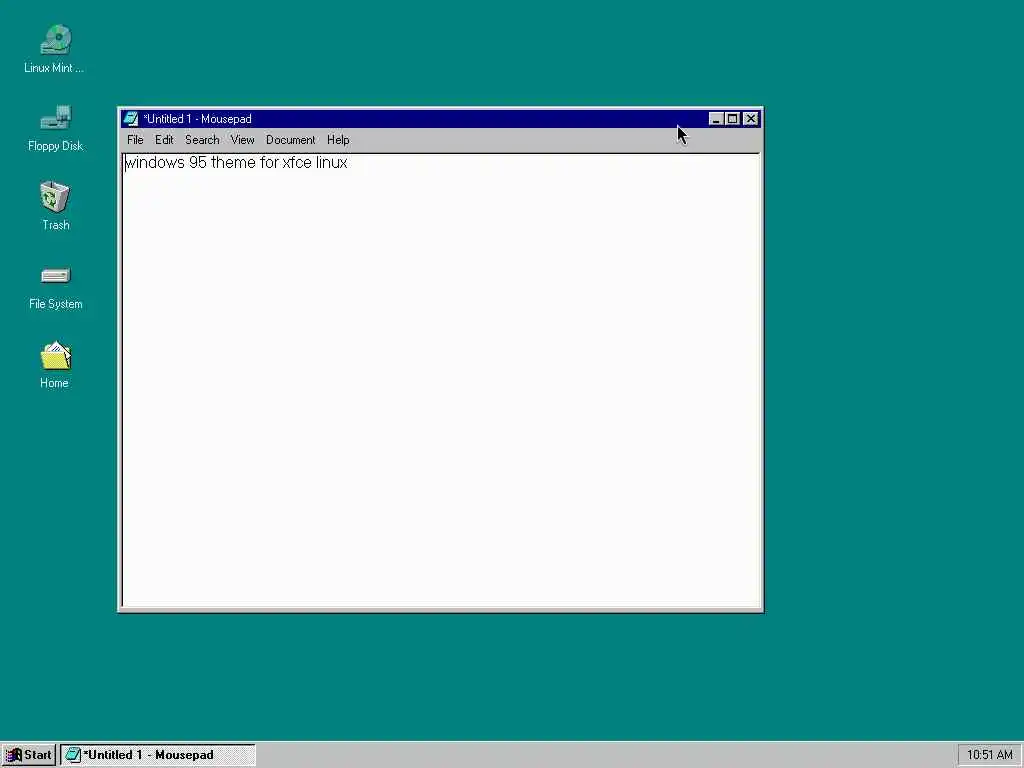Click the 10:51 AM clock in the tray
Viewport: 1024px width, 768px height.
pyautogui.click(x=989, y=755)
